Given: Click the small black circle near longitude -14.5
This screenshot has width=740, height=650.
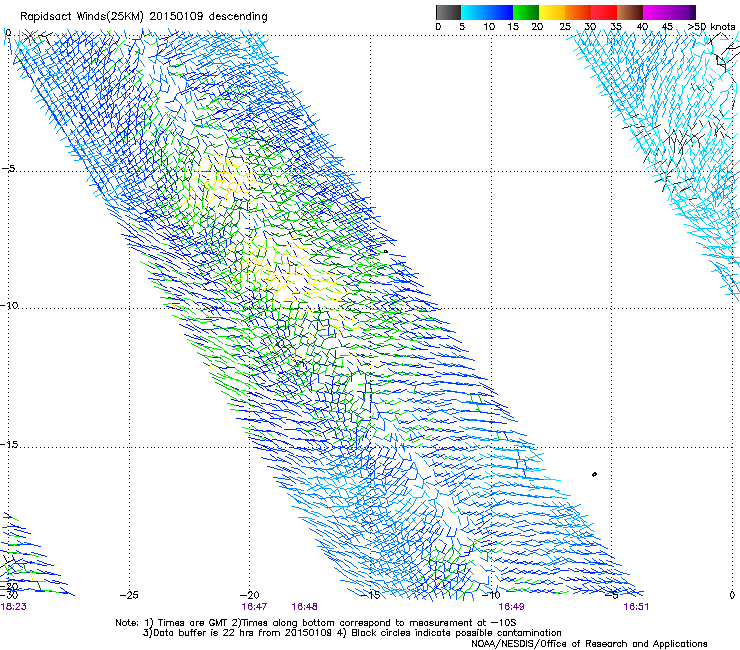Looking at the screenshot, I should click(386, 252).
